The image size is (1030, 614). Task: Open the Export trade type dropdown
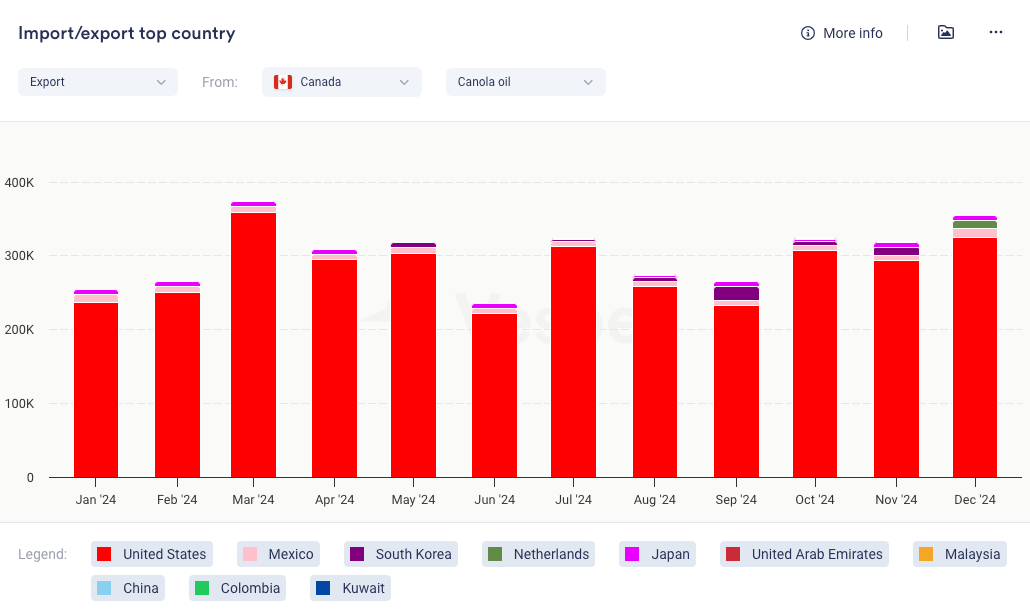[x=98, y=82]
